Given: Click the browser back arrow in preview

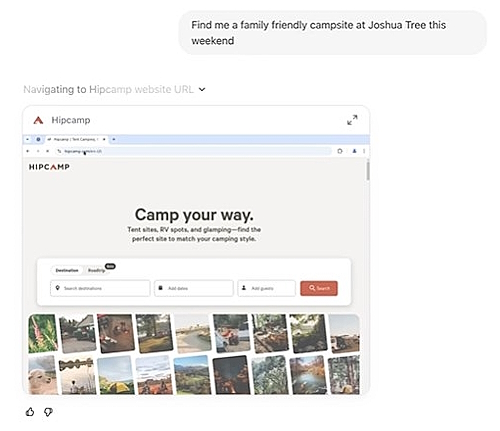Looking at the screenshot, I should pos(28,151).
